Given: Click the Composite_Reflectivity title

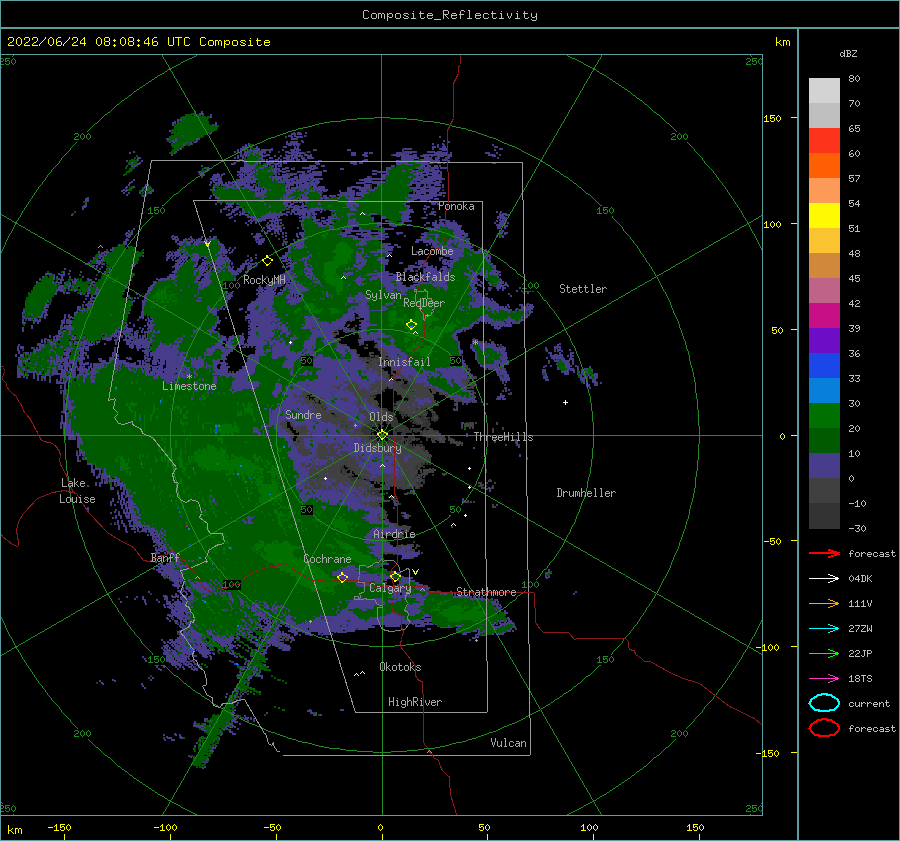Looking at the screenshot, I should tap(450, 15).
